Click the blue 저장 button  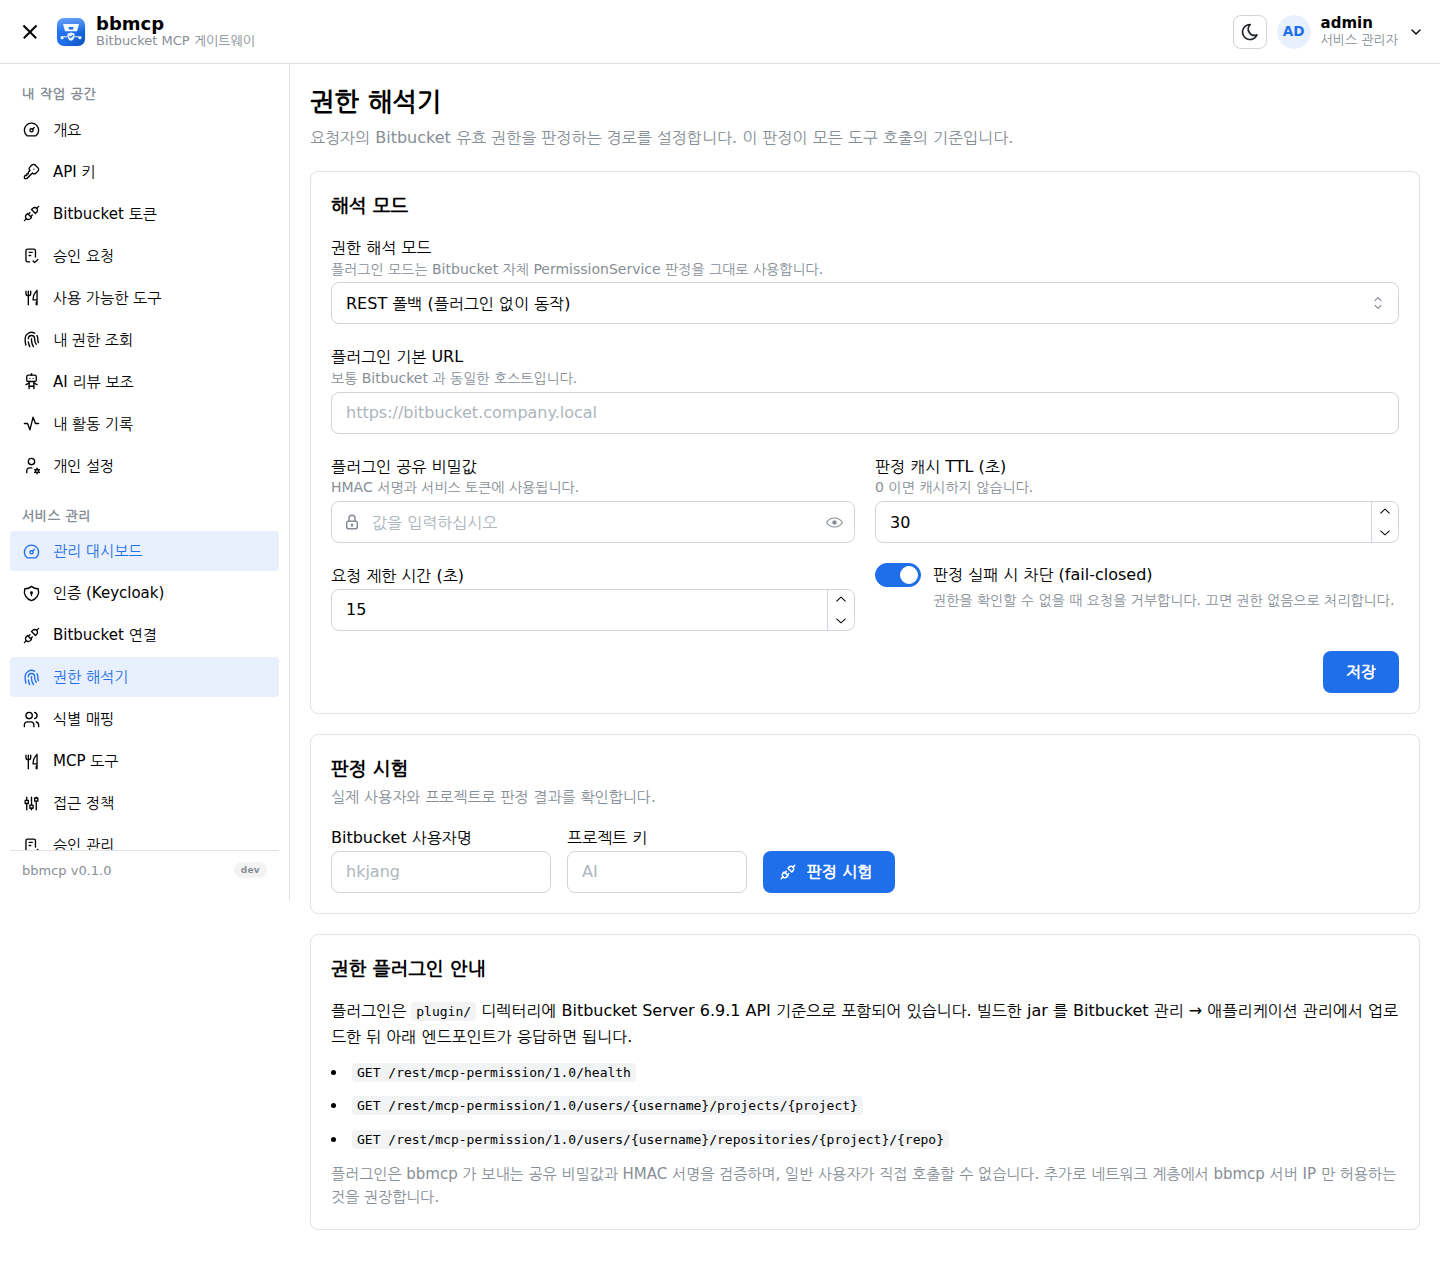tap(1360, 672)
